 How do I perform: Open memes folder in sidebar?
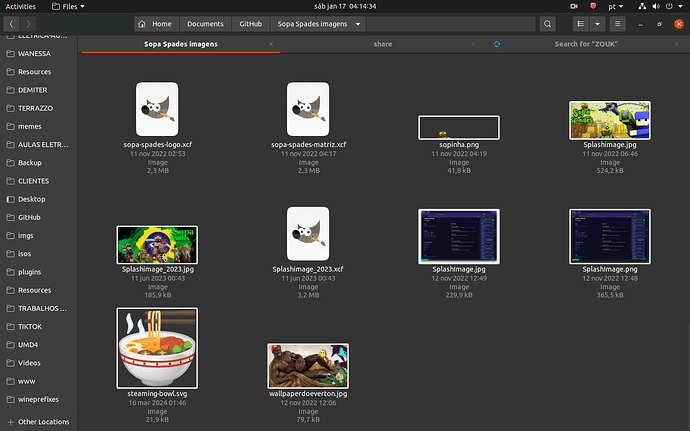(x=39, y=126)
